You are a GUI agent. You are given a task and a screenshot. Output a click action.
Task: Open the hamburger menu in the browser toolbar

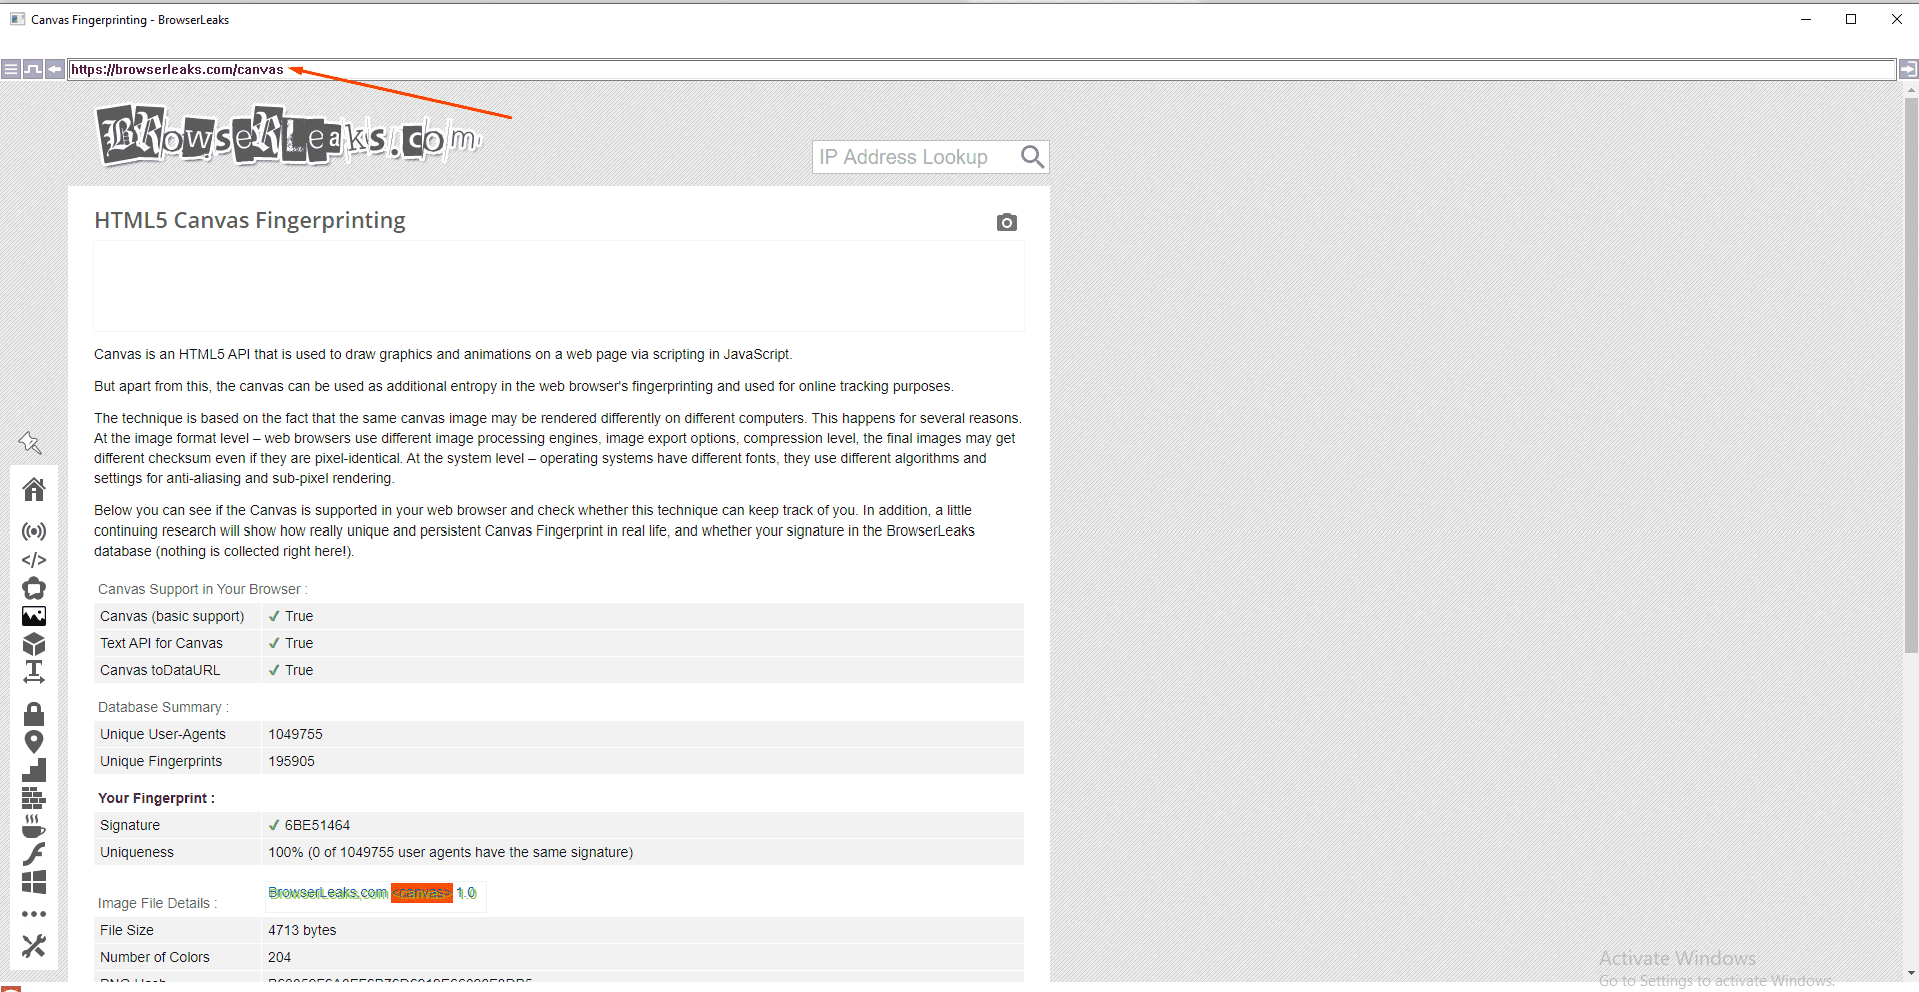(11, 69)
